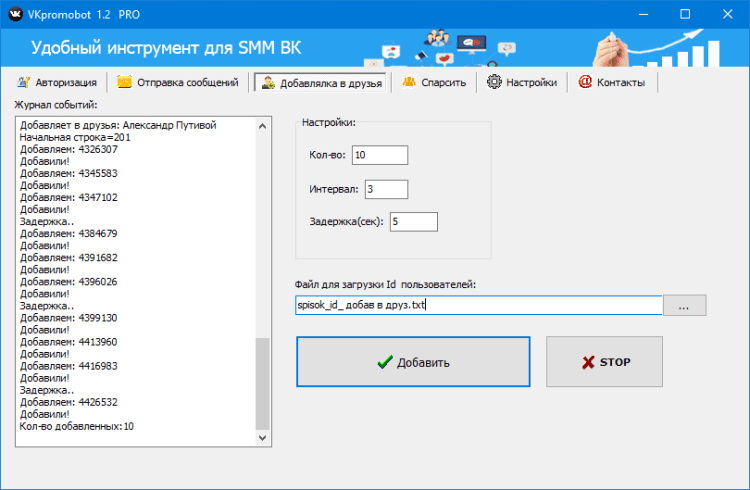
Task: Click the green checkmark on Добавить button
Action: [385, 362]
